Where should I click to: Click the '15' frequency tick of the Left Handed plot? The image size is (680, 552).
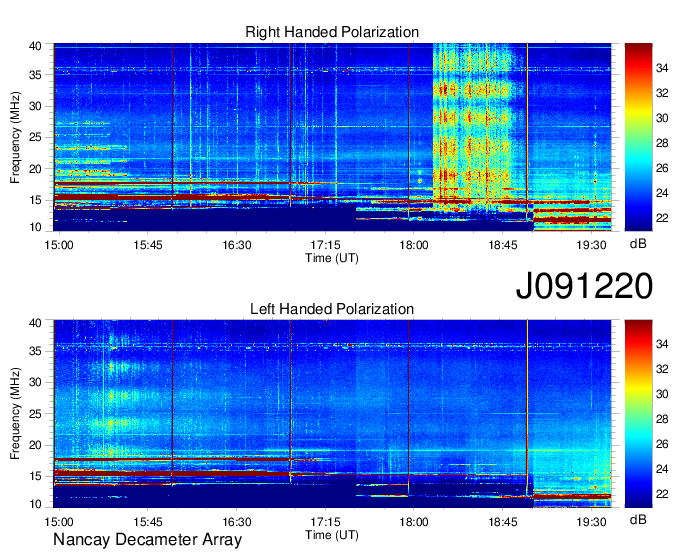[x=35, y=477]
